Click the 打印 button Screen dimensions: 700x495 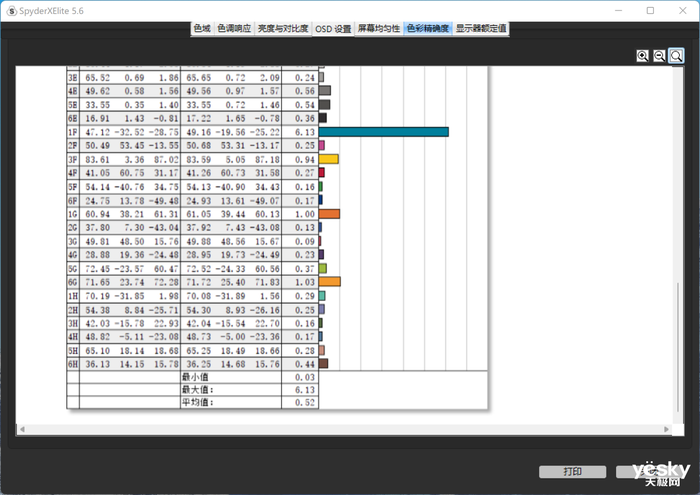[x=572, y=472]
